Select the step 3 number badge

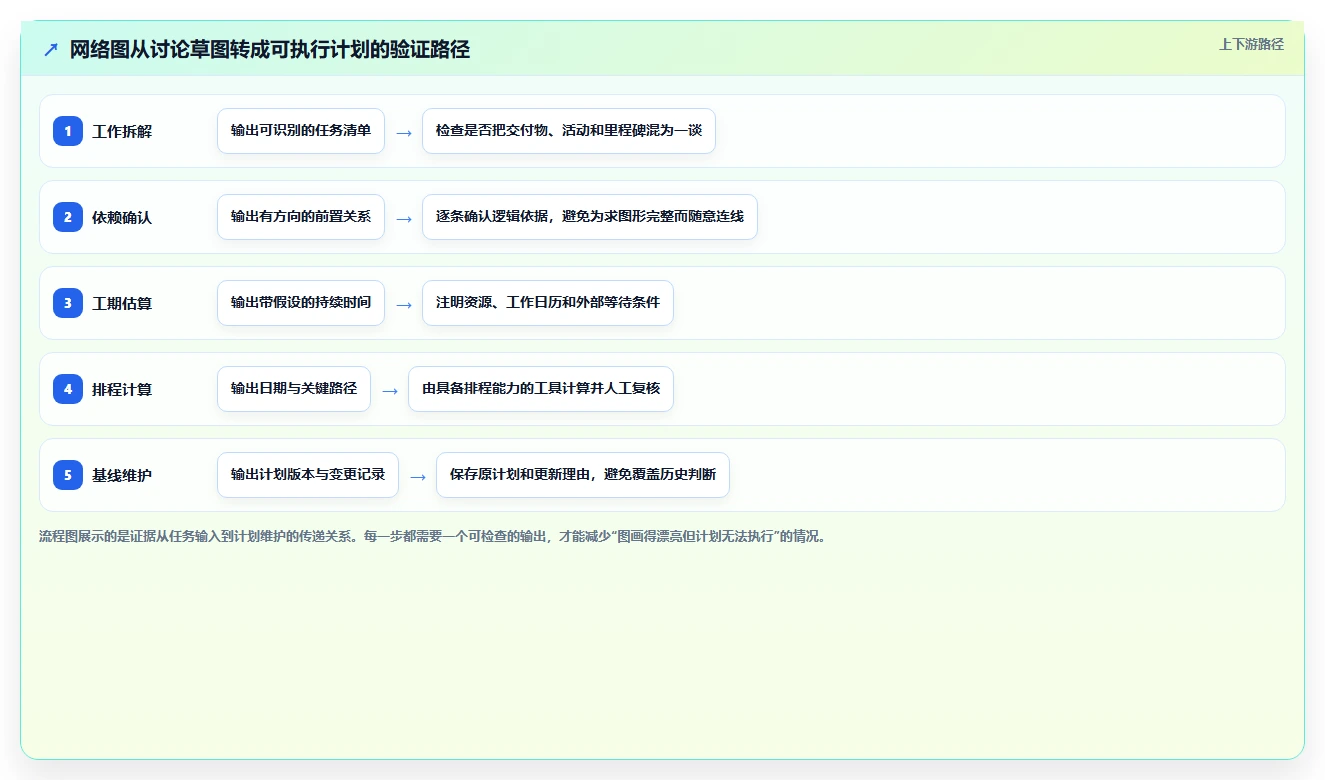pos(68,303)
